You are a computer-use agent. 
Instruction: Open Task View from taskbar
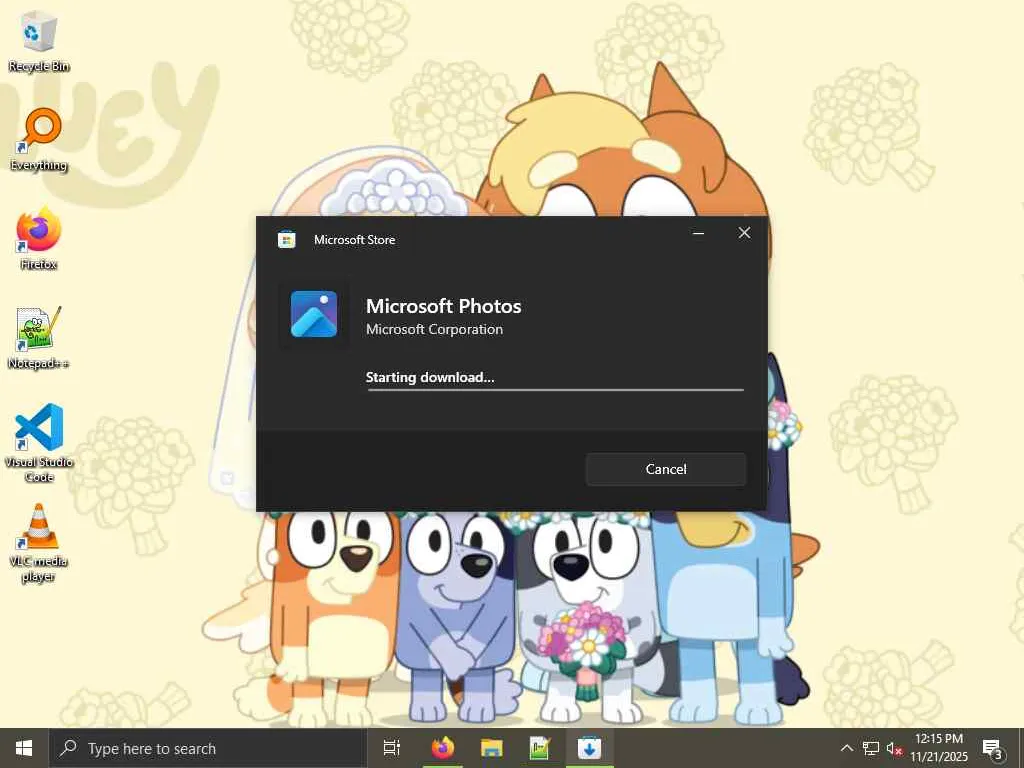(392, 748)
